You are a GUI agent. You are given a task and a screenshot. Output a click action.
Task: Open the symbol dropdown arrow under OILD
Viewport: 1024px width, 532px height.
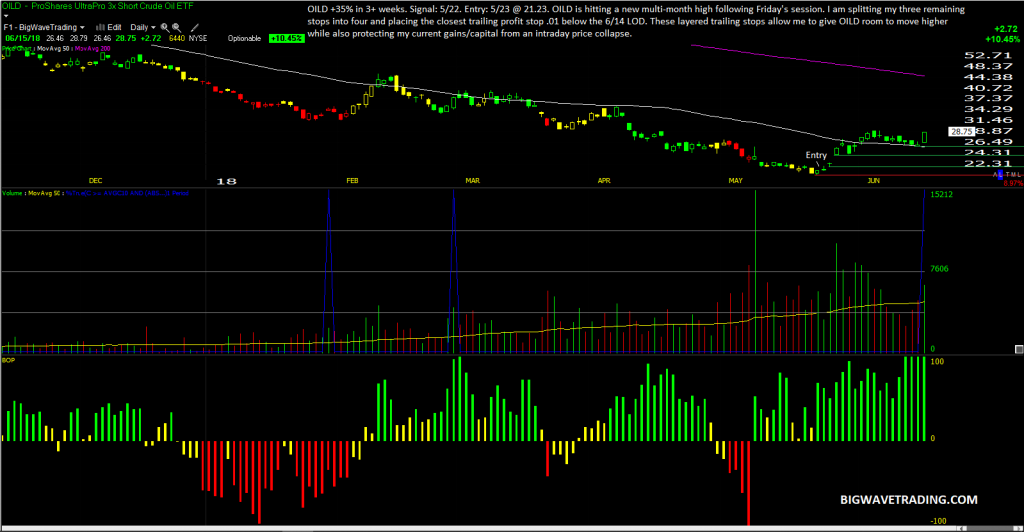(6, 16)
